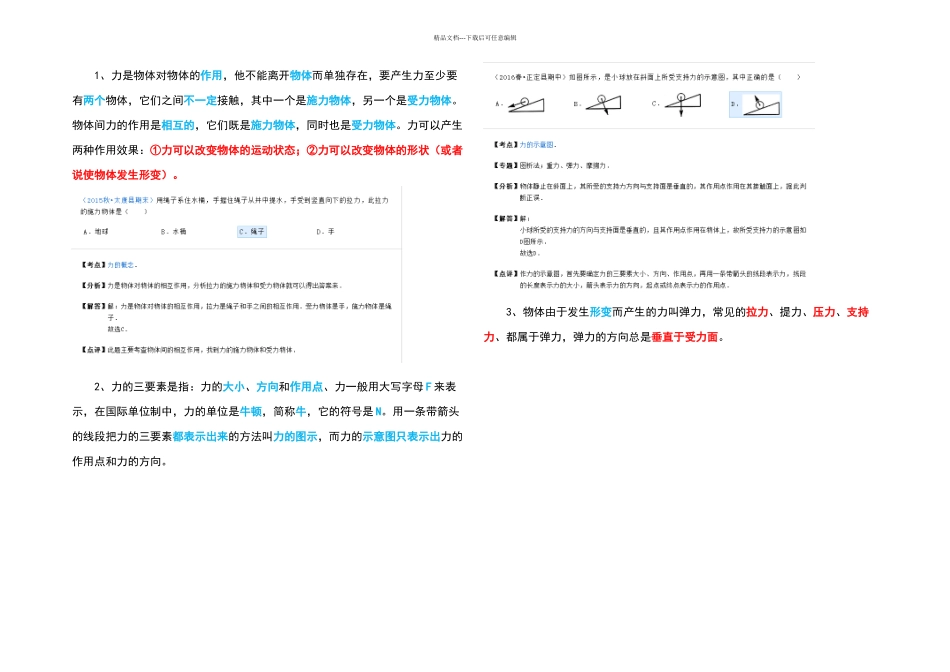950x672 pixels.
Task: Click red text '说使物体发生形变）'
Action: tap(122, 175)
